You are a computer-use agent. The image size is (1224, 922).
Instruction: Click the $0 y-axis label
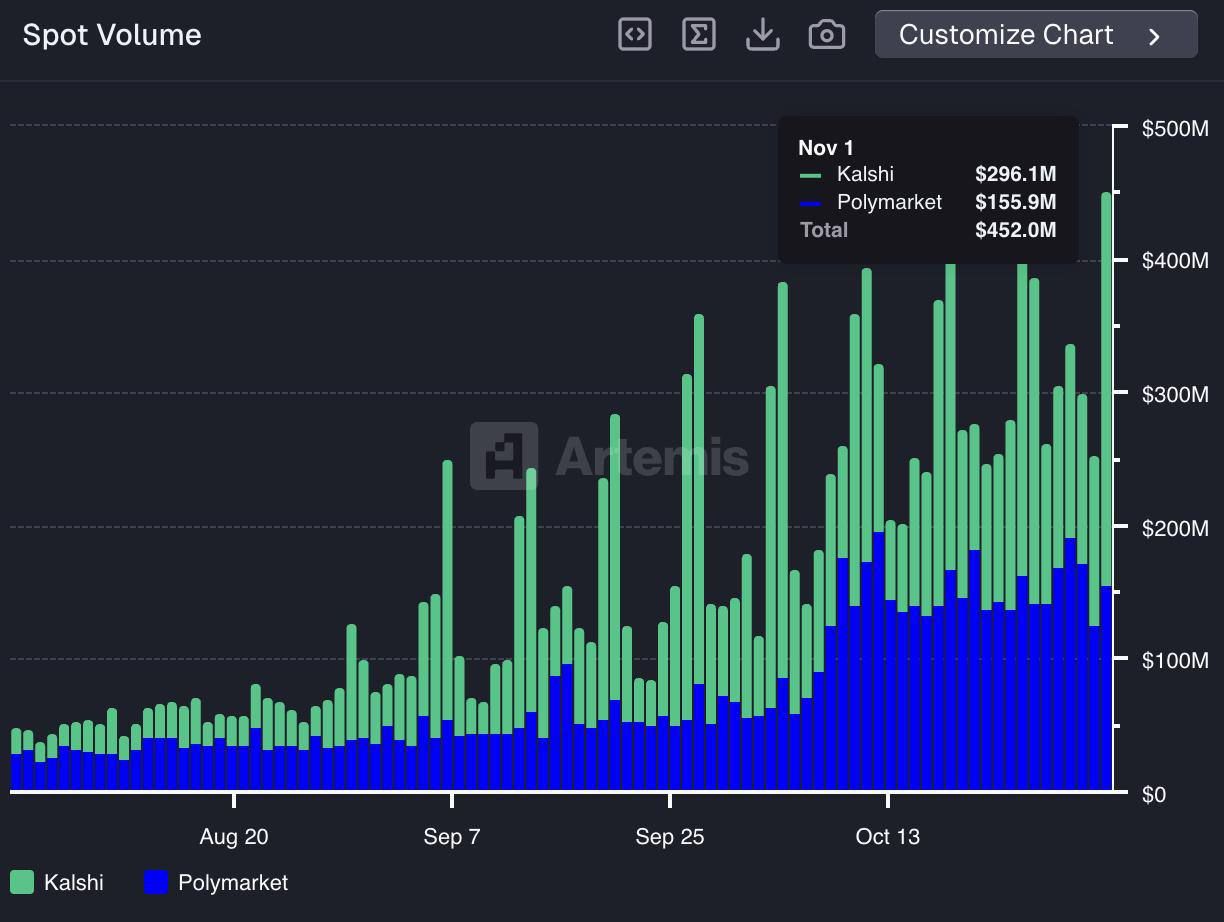pos(1155,794)
